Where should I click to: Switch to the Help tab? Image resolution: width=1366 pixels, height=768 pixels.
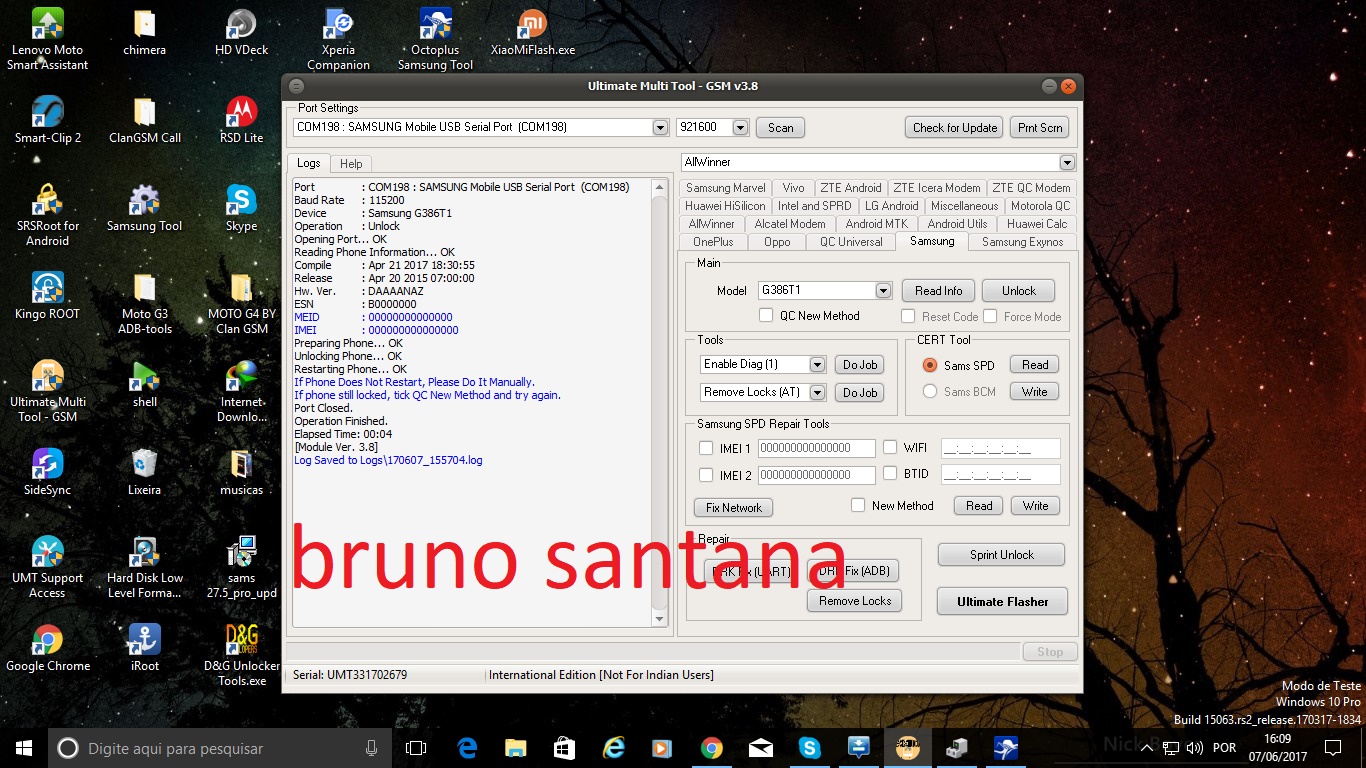(x=351, y=164)
